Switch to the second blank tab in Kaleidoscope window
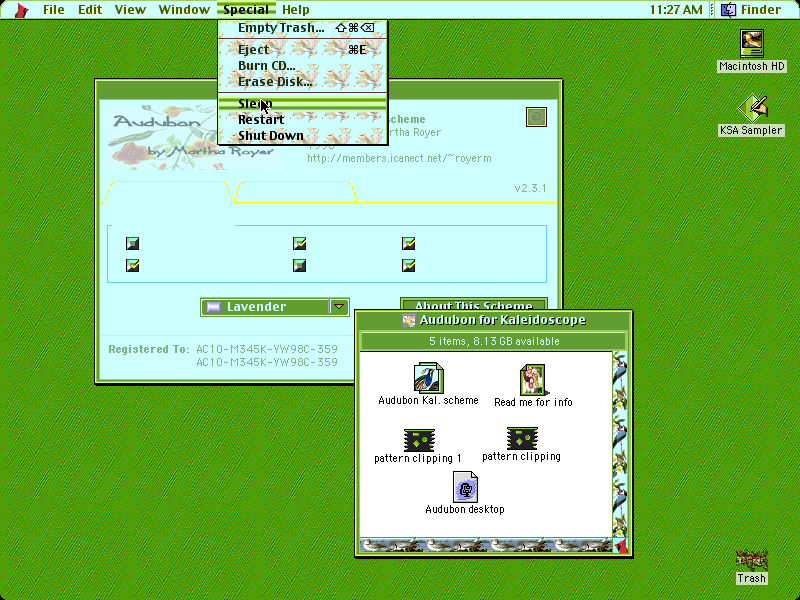 [x=295, y=192]
